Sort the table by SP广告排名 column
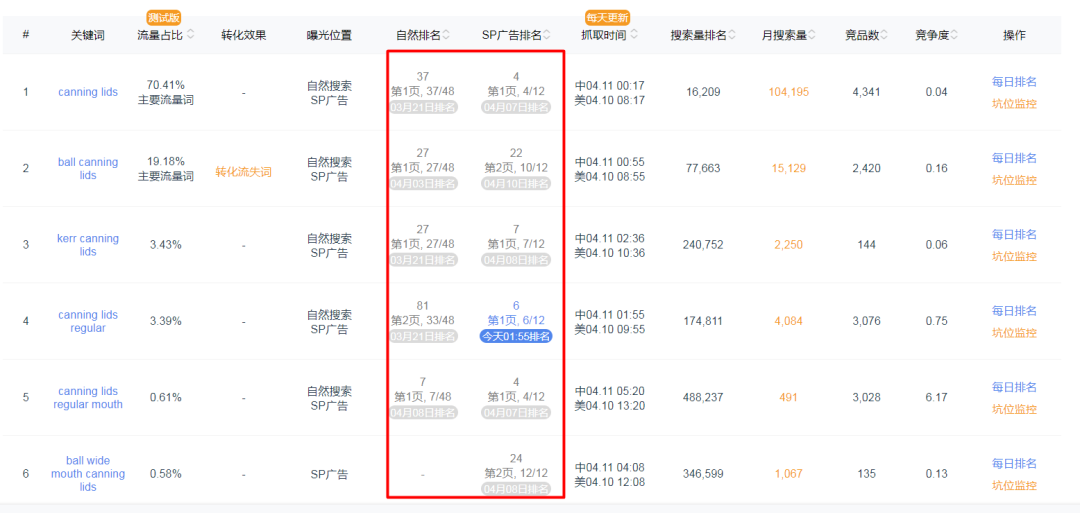 point(548,35)
